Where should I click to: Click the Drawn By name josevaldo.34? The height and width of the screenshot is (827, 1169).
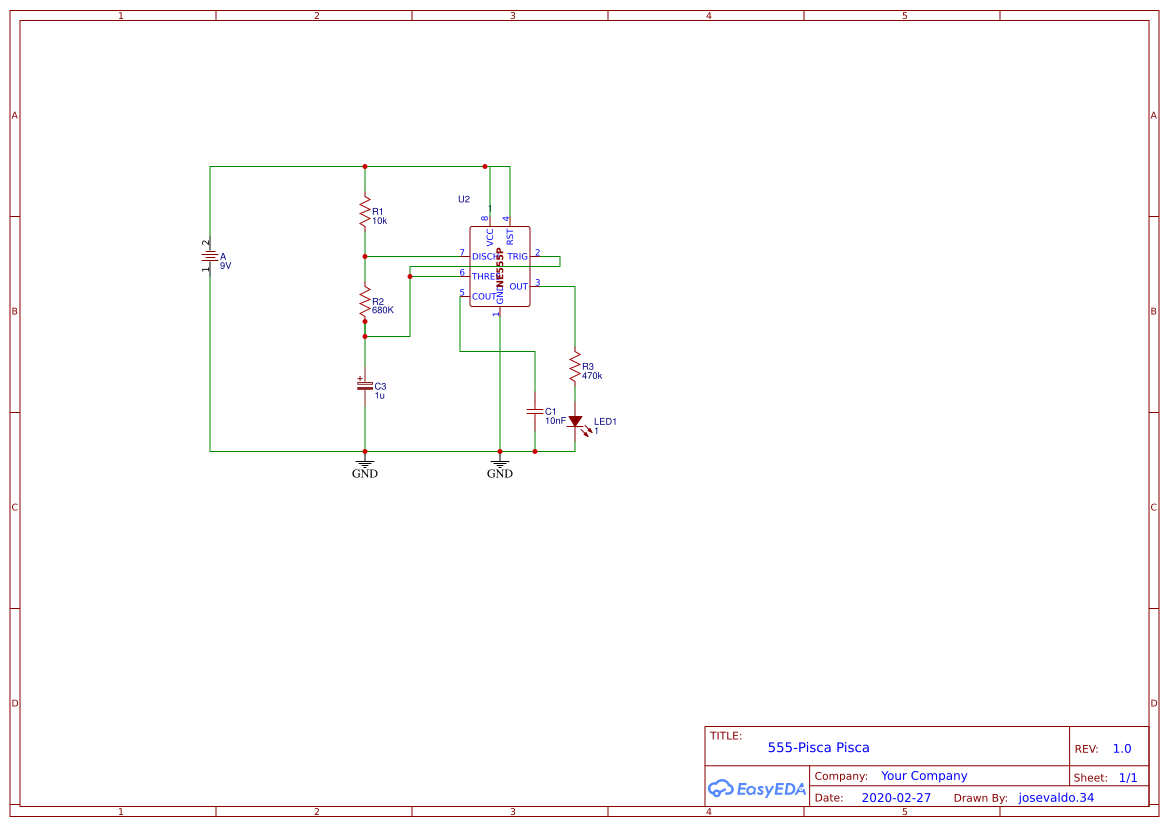tap(1056, 797)
